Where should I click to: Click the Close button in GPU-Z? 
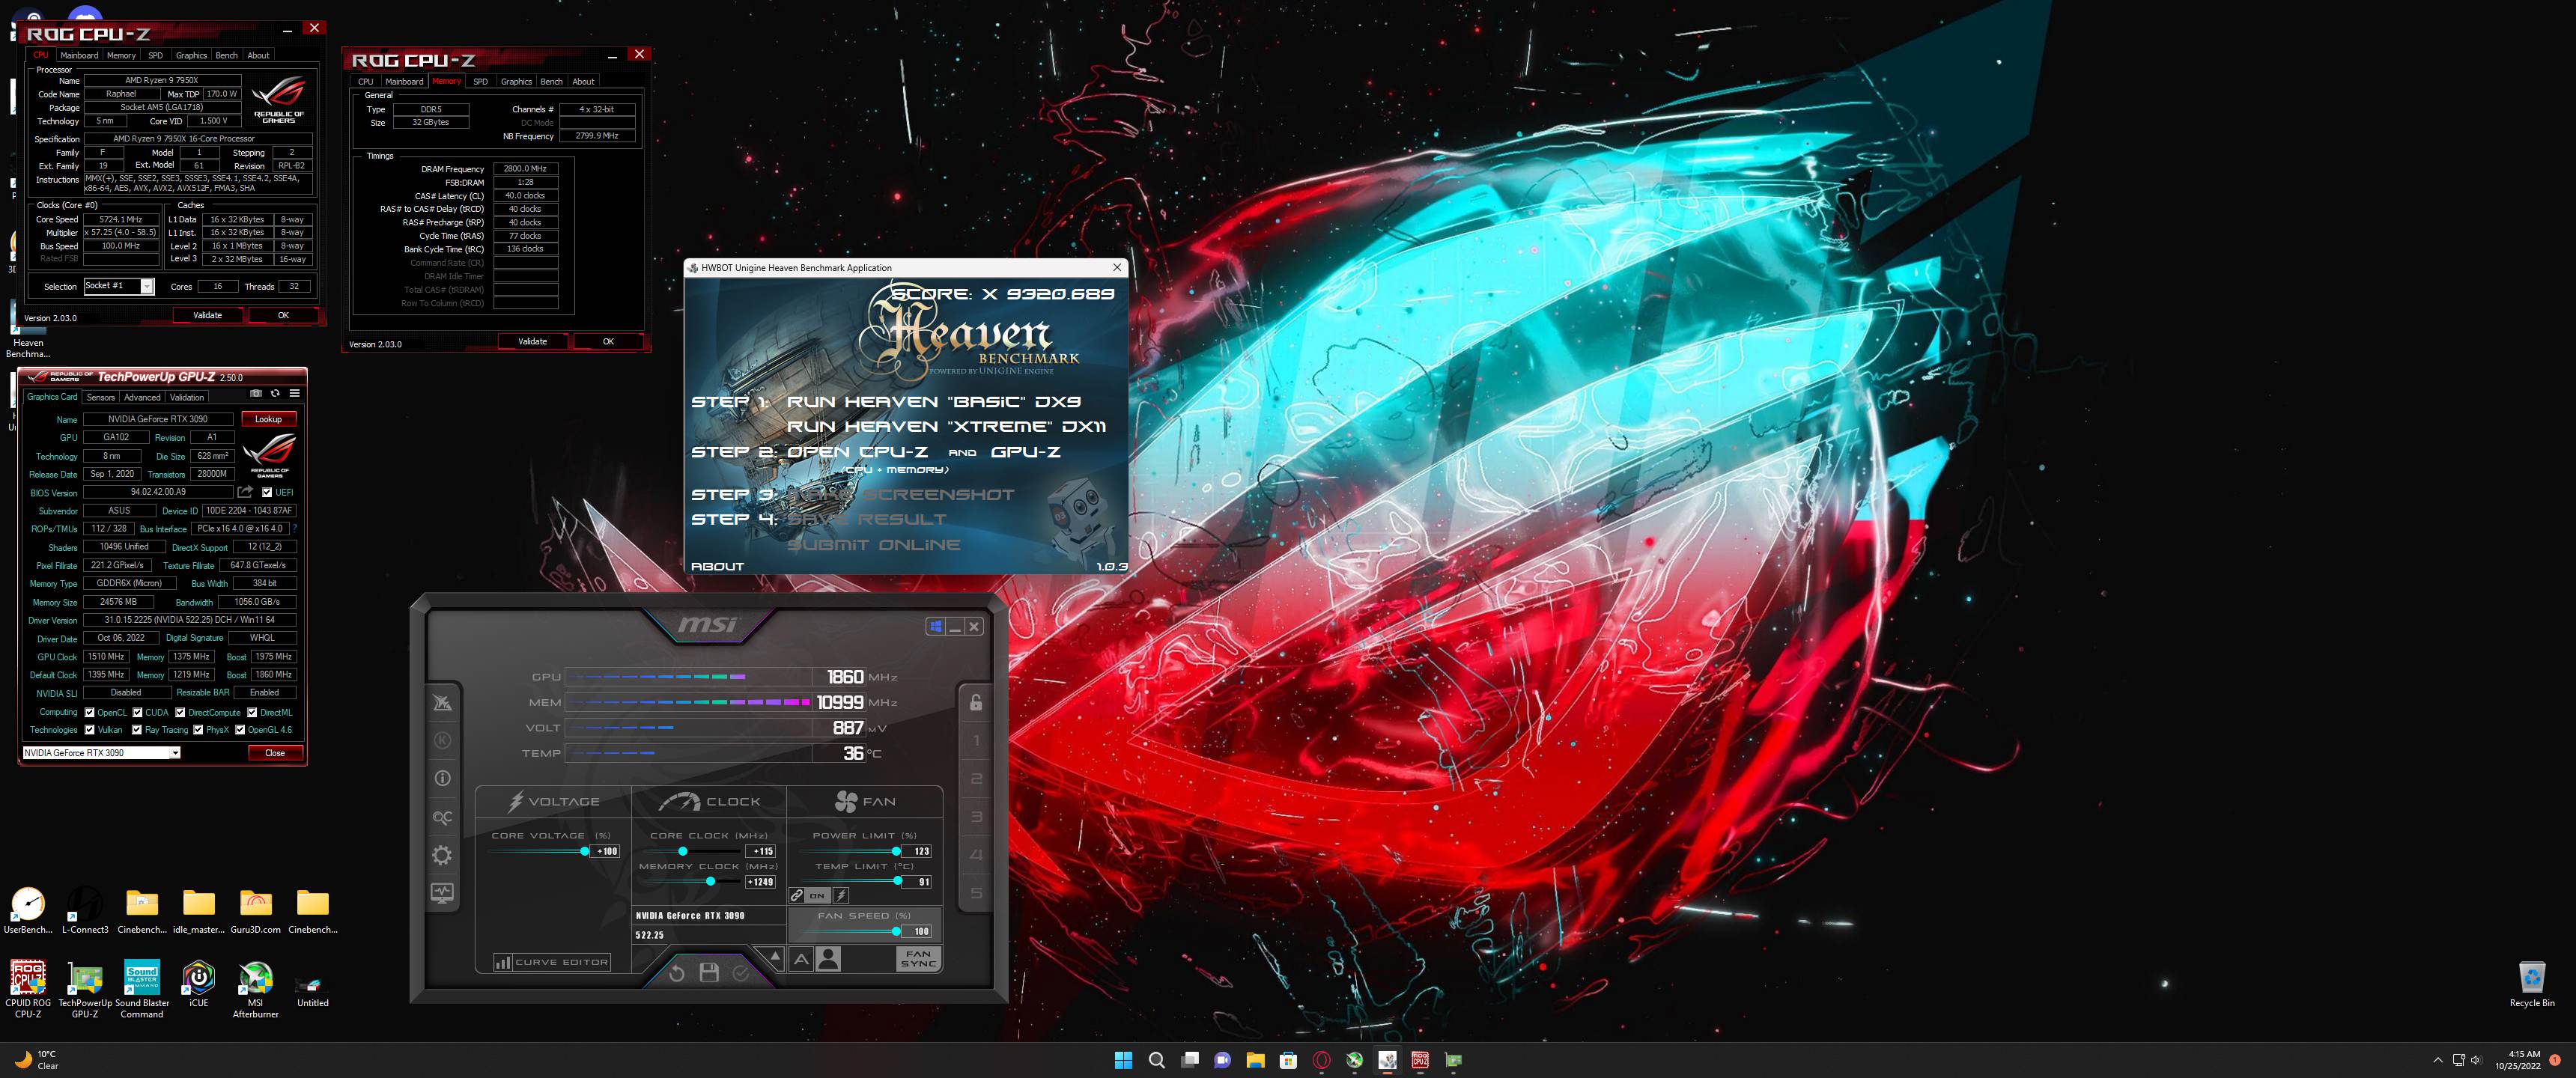(275, 753)
